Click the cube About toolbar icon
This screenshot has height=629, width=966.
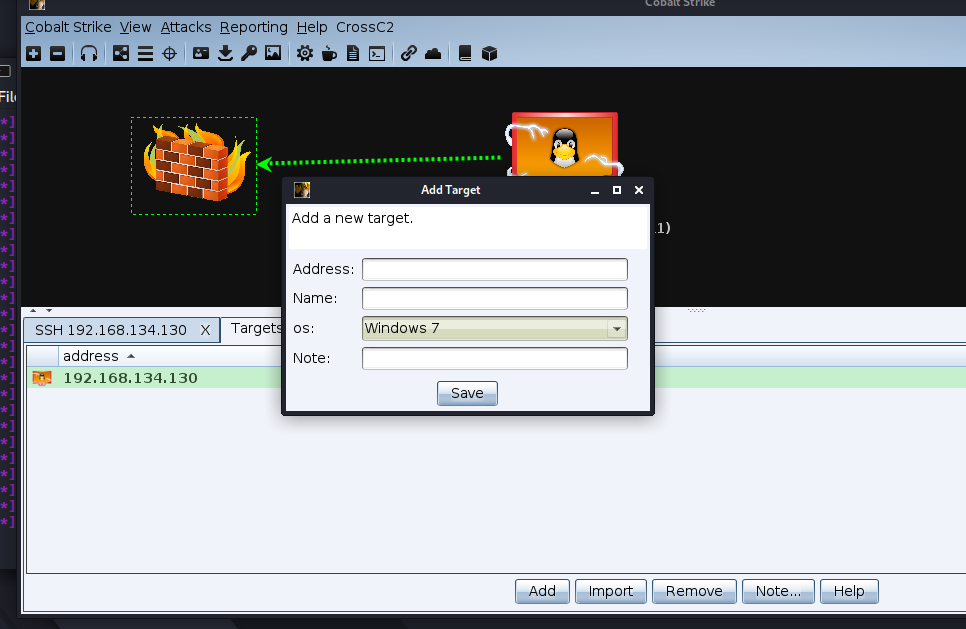pos(489,54)
